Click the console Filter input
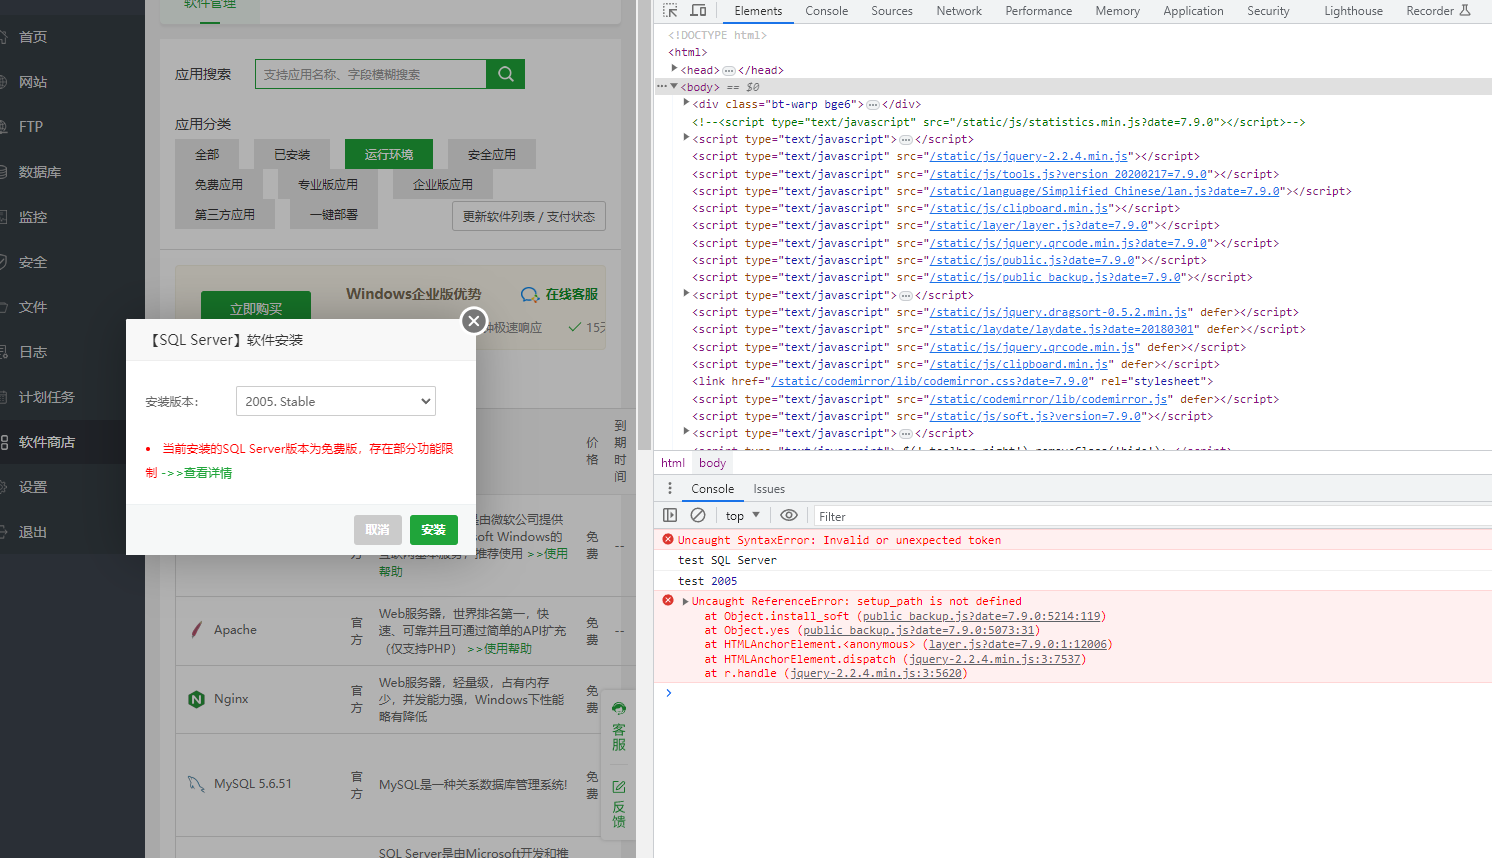This screenshot has height=858, width=1492. pos(1150,516)
